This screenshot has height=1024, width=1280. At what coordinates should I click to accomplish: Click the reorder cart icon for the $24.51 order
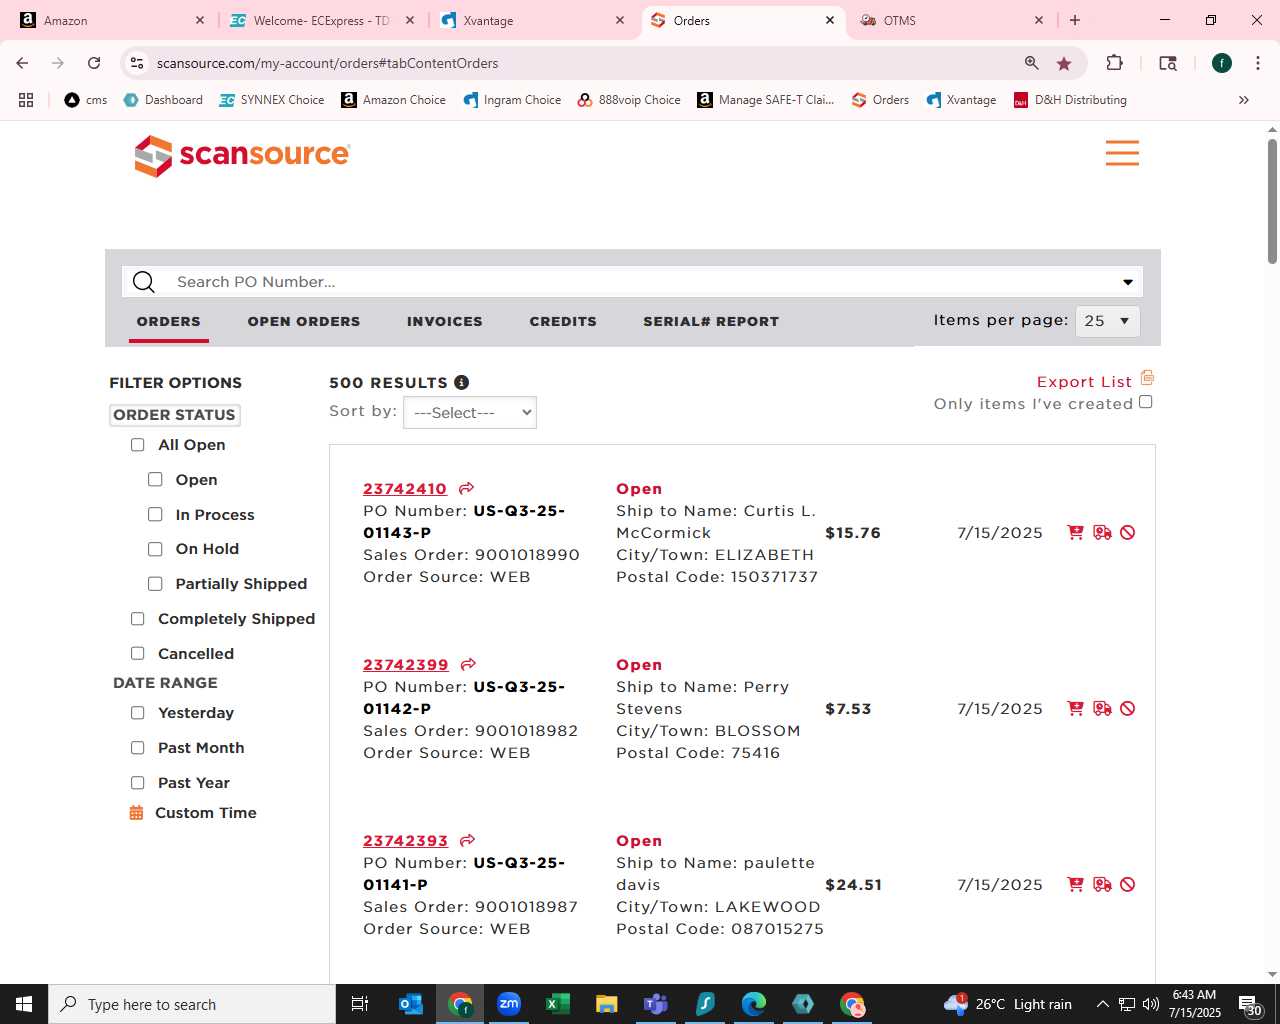(1075, 885)
